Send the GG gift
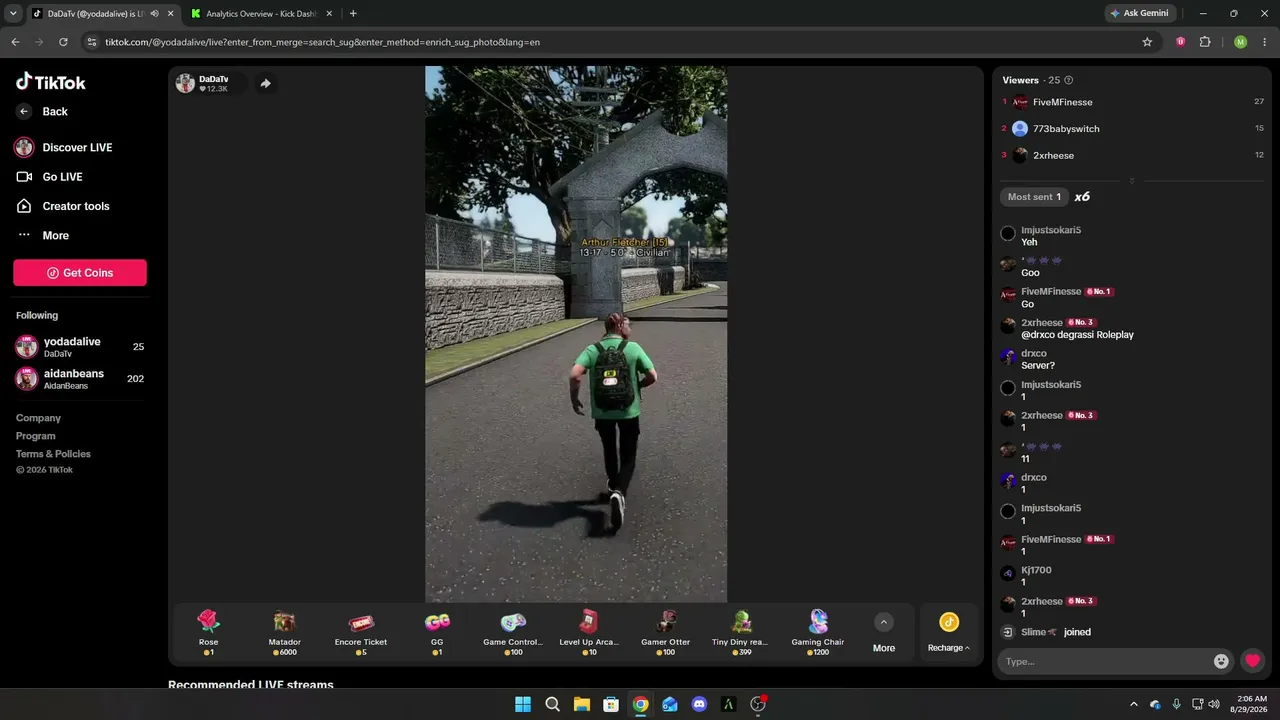This screenshot has width=1280, height=720. click(x=437, y=633)
